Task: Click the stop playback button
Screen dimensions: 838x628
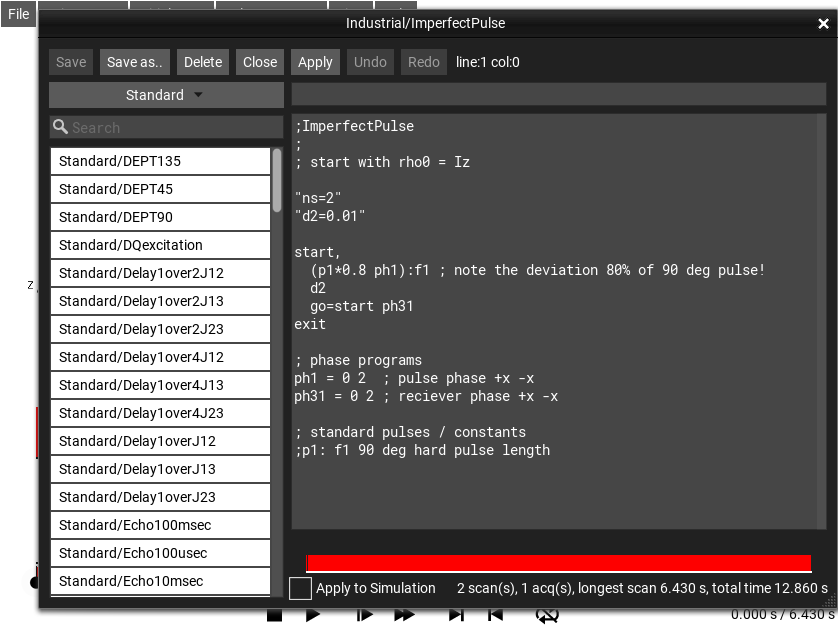Action: coord(274,616)
